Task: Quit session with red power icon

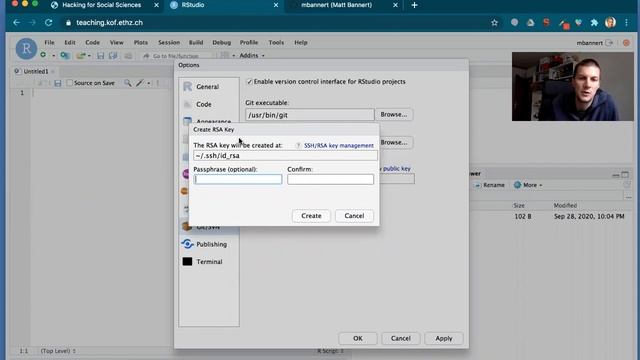Action: (x=626, y=42)
